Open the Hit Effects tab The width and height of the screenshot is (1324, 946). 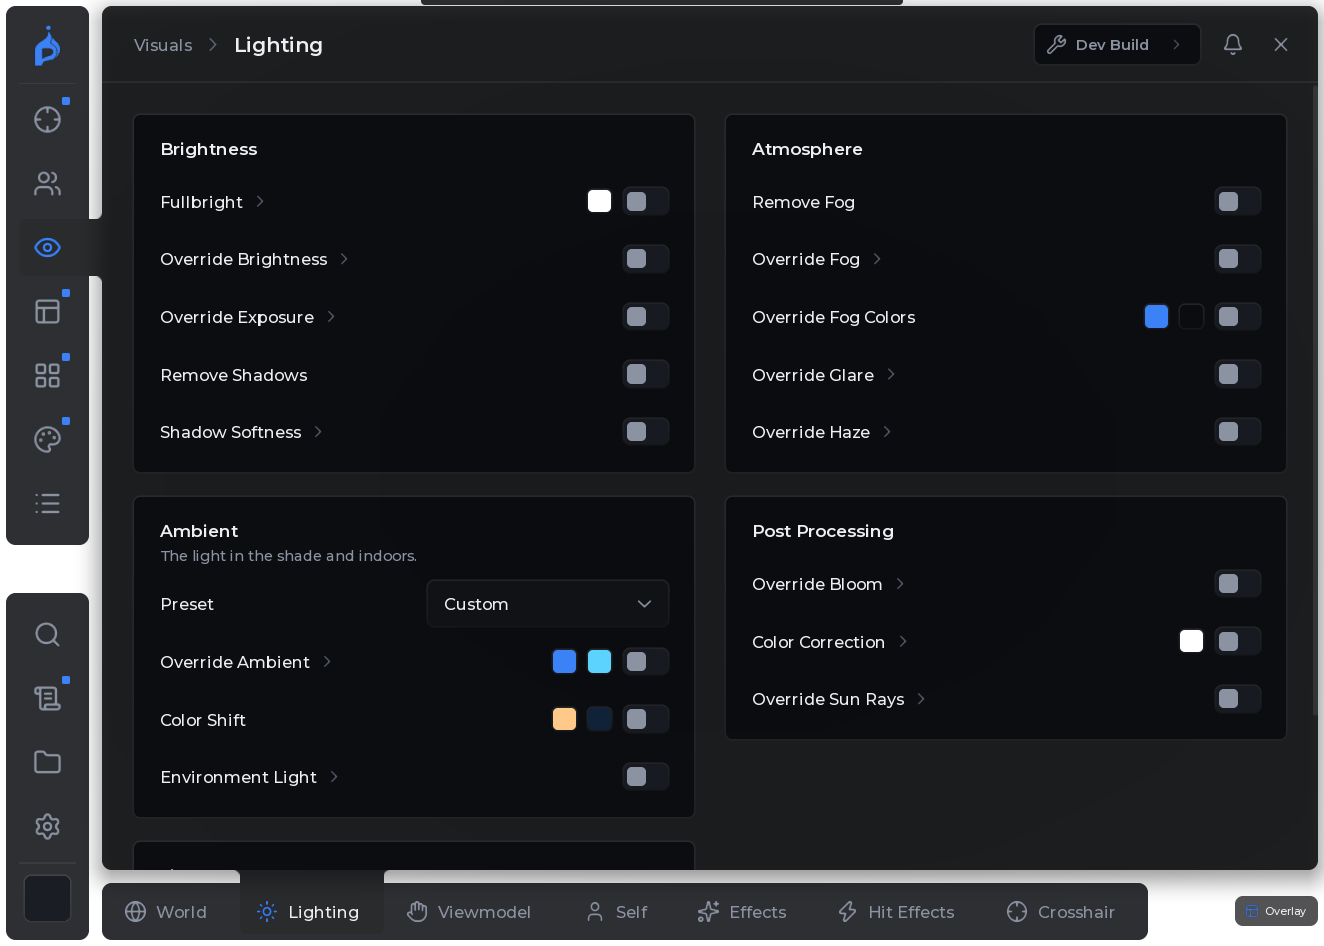[x=897, y=912]
